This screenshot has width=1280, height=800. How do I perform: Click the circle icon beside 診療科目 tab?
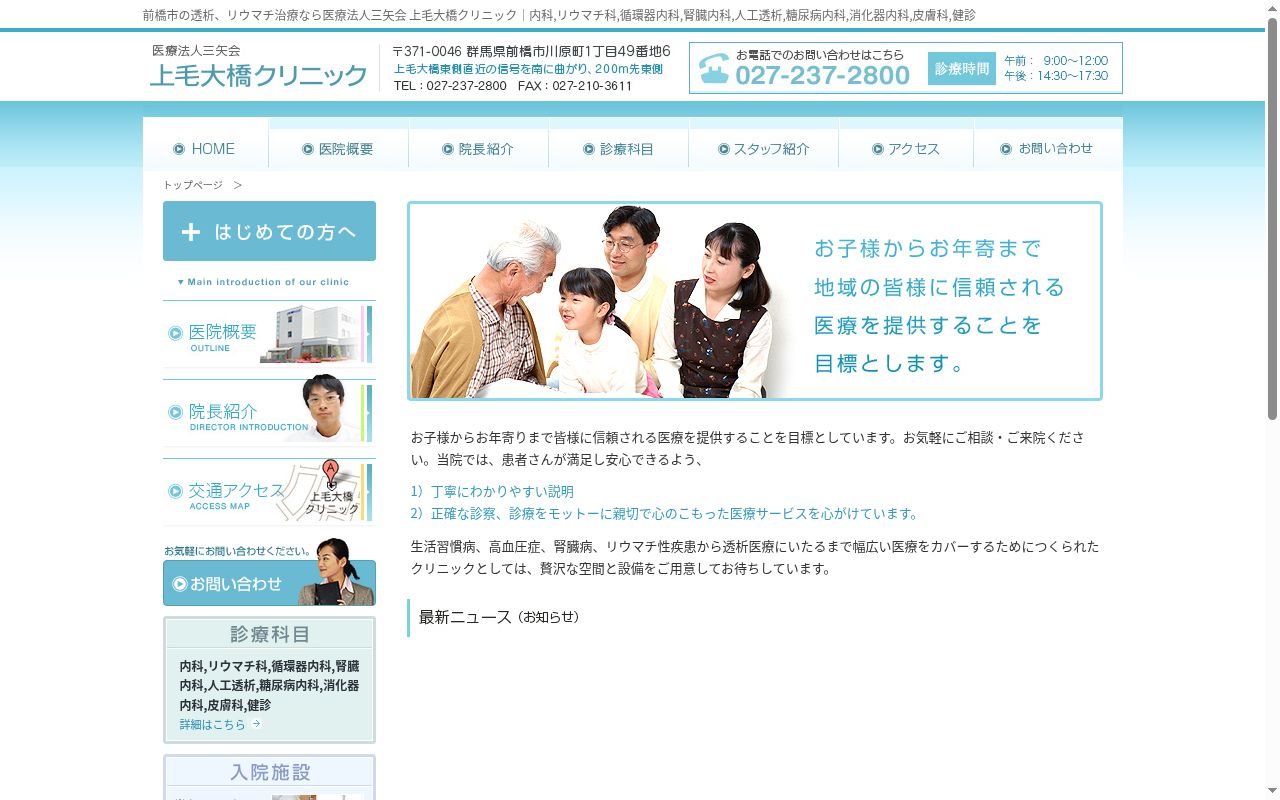589,149
